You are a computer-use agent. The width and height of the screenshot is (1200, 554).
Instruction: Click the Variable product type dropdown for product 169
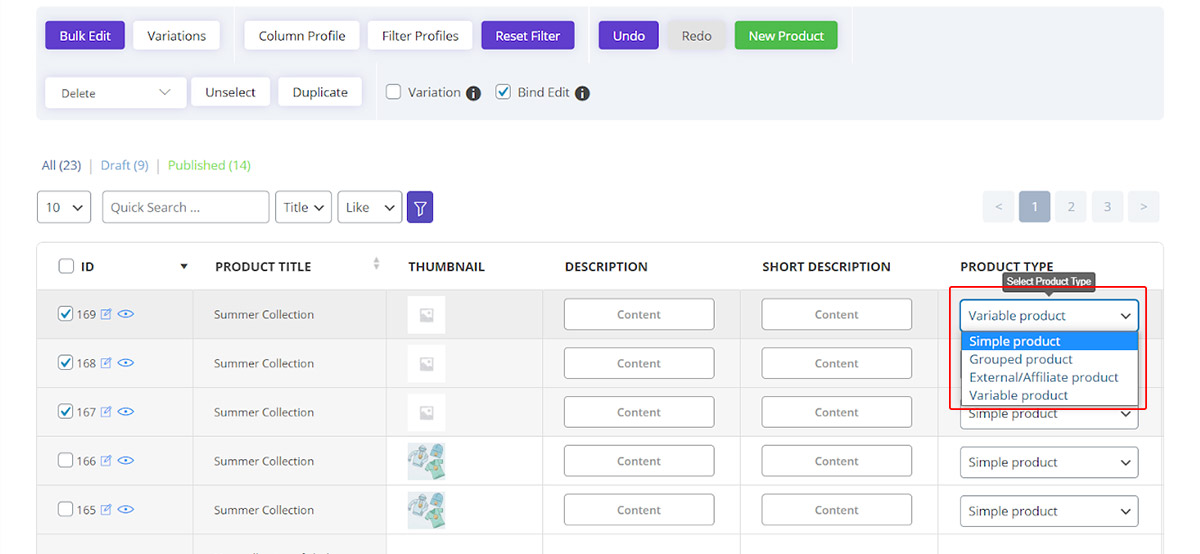coord(1049,316)
